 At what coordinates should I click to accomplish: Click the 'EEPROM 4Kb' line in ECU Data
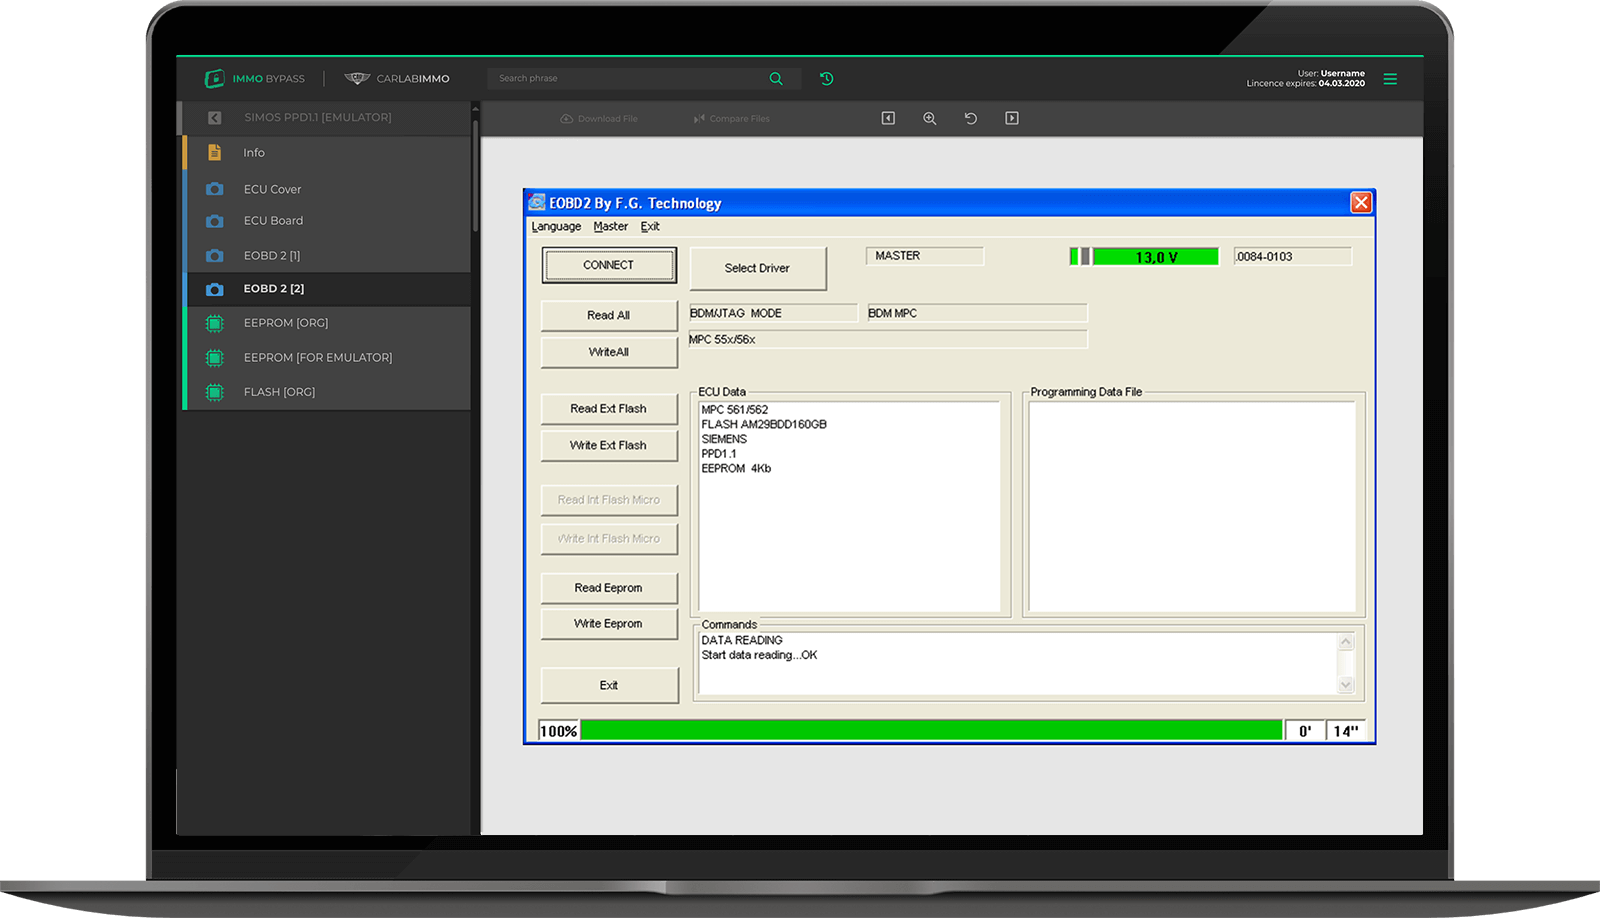tap(736, 468)
